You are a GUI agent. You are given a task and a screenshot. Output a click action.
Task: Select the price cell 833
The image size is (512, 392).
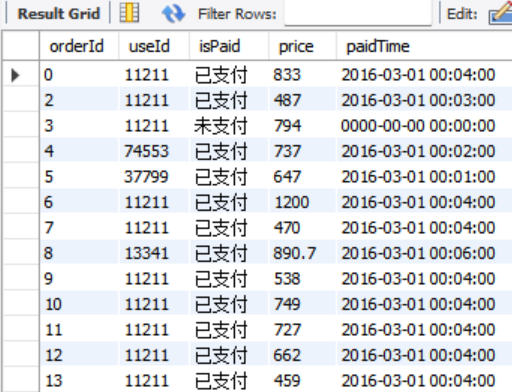[302, 74]
